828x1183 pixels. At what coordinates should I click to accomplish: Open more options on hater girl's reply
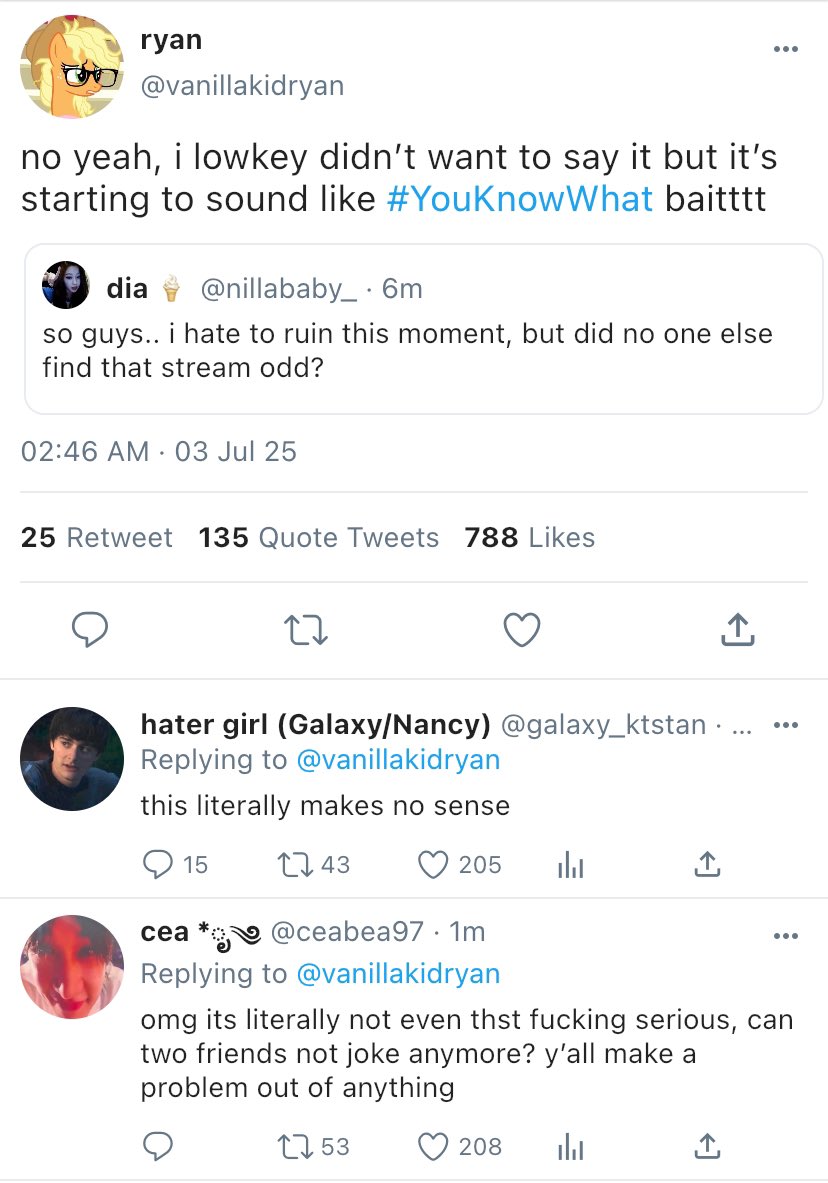786,726
